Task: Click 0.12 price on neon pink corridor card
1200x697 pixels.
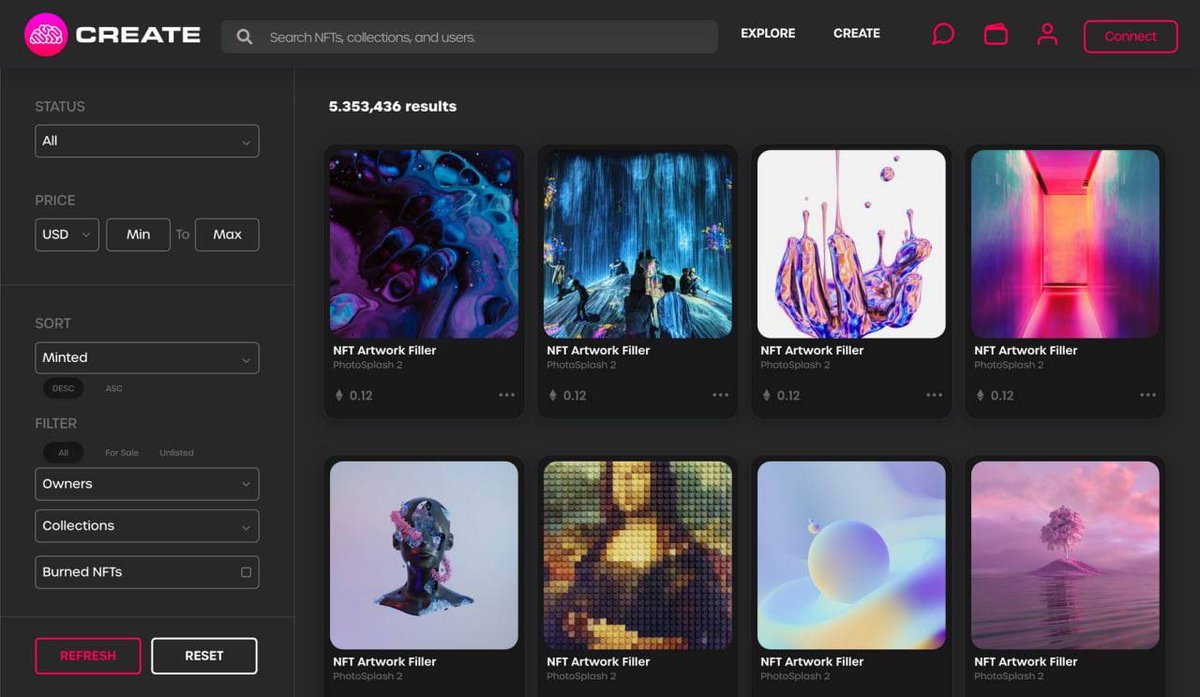Action: 1003,395
